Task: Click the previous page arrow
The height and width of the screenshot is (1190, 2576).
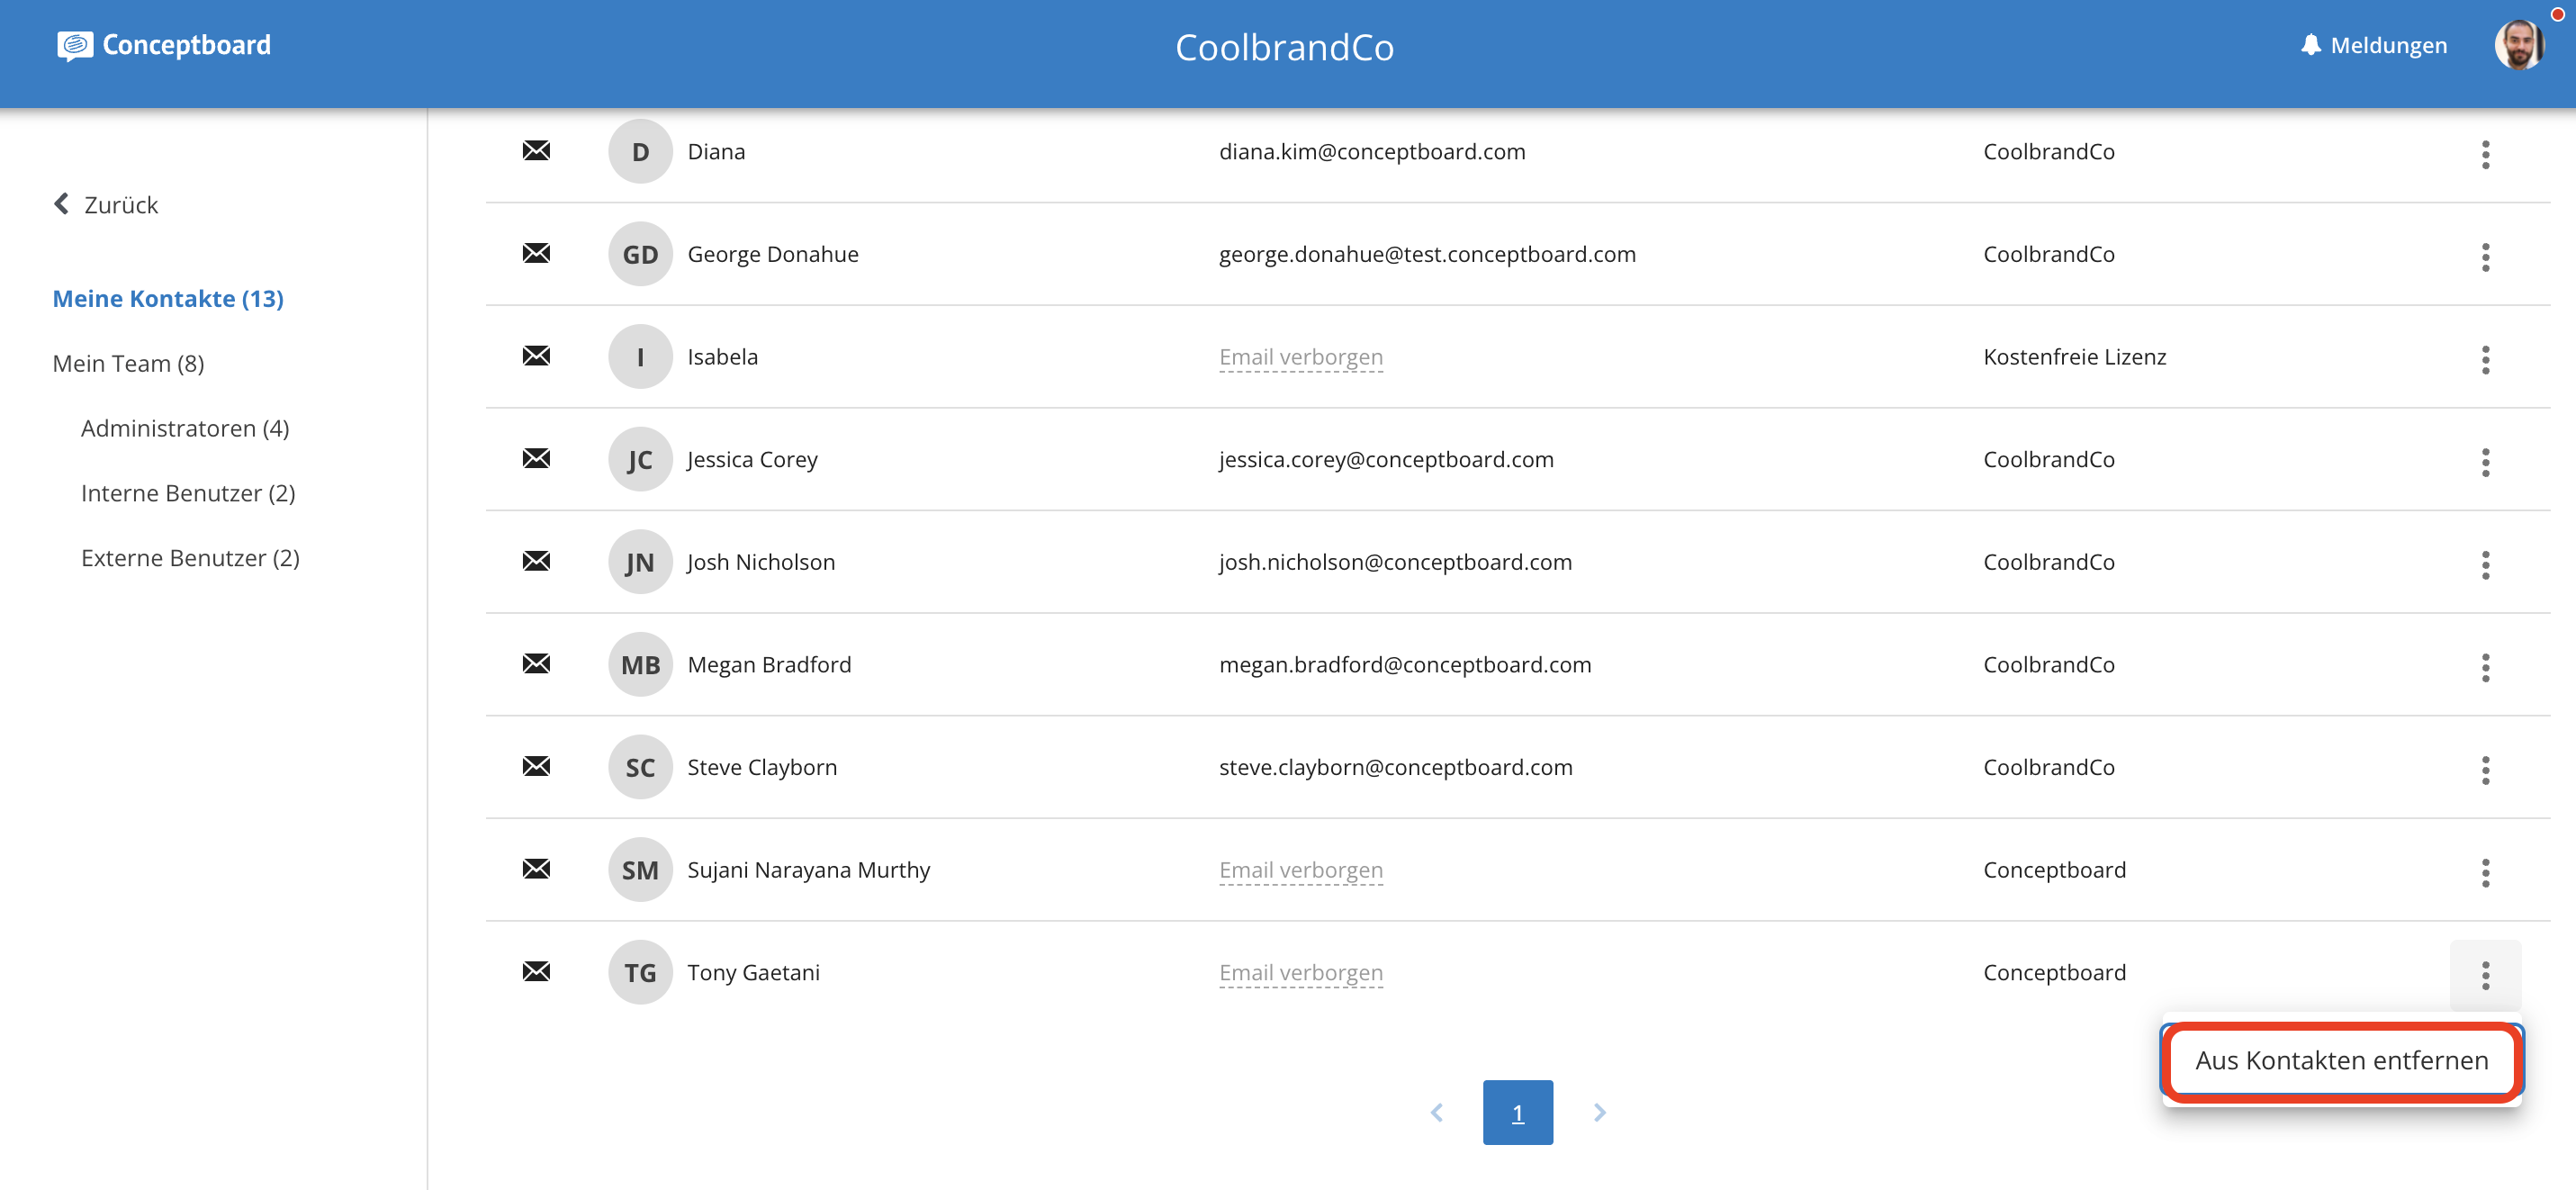Action: click(x=1437, y=1112)
